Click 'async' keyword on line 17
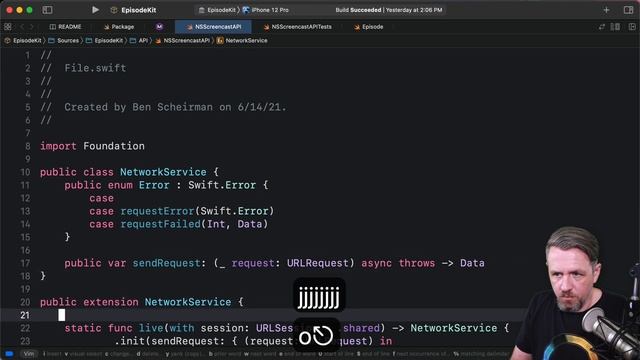 coord(376,263)
